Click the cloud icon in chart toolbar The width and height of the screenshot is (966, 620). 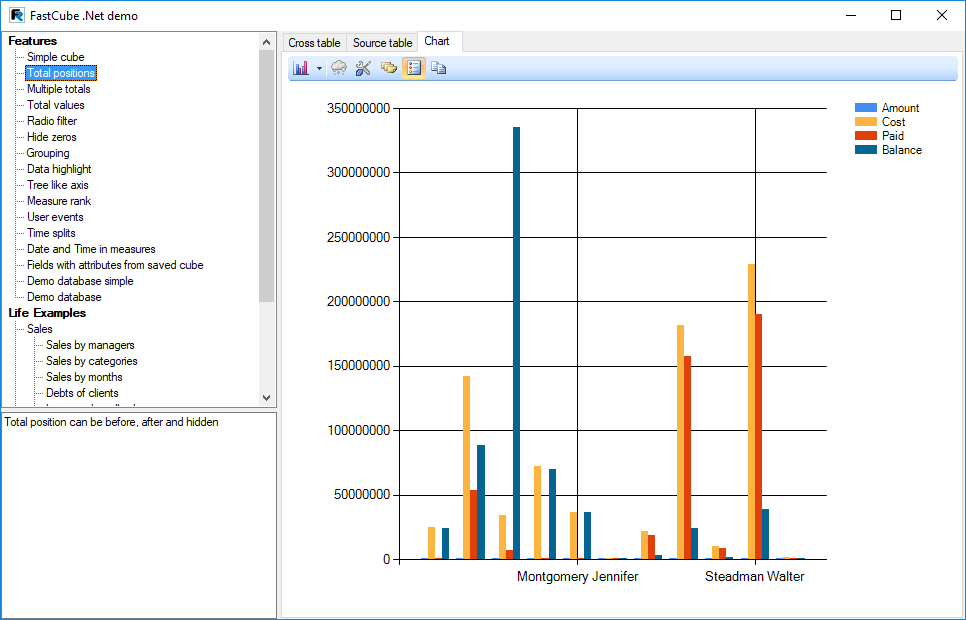click(x=339, y=68)
